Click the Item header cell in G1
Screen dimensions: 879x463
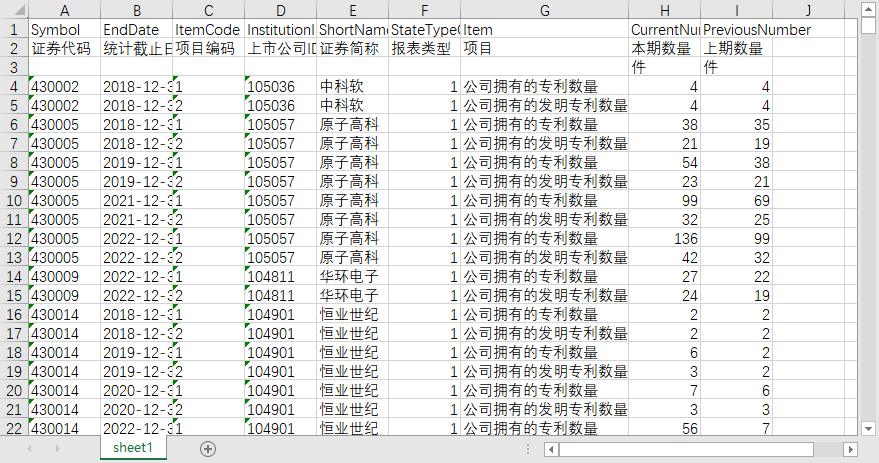coord(544,29)
